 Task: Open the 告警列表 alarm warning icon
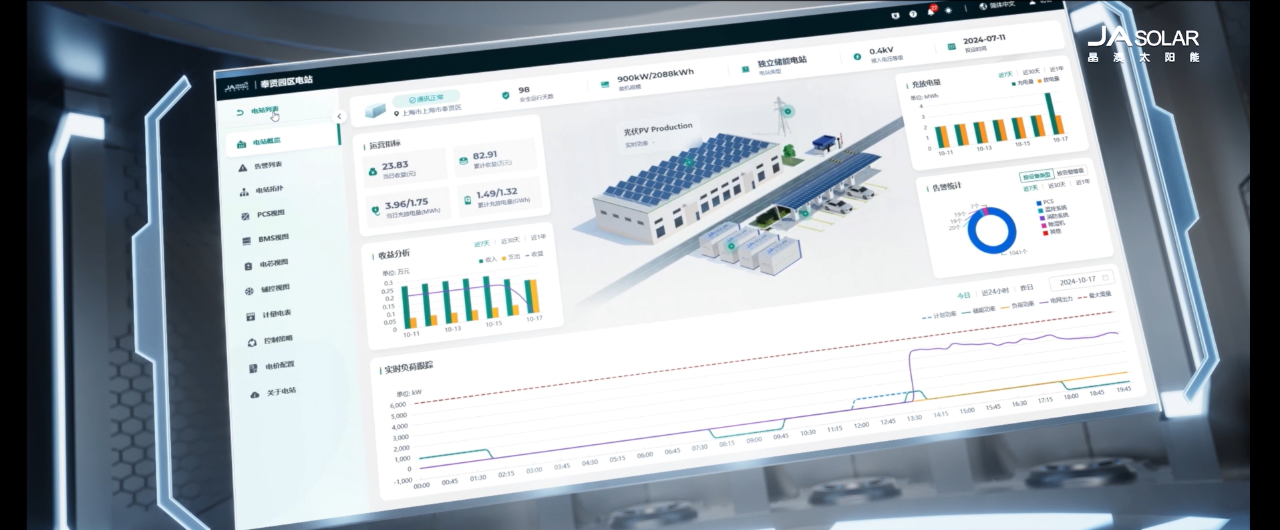pyautogui.click(x=242, y=167)
